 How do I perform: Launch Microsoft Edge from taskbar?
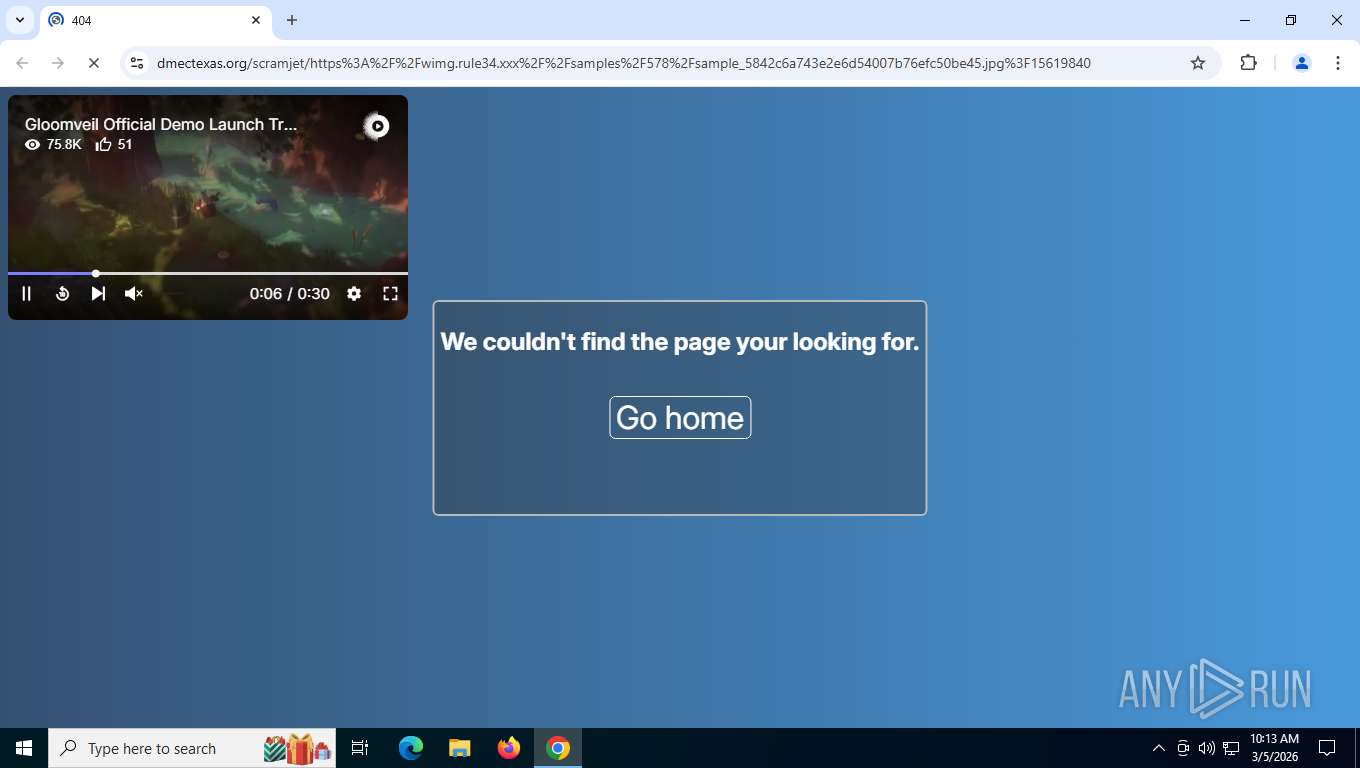(411, 748)
